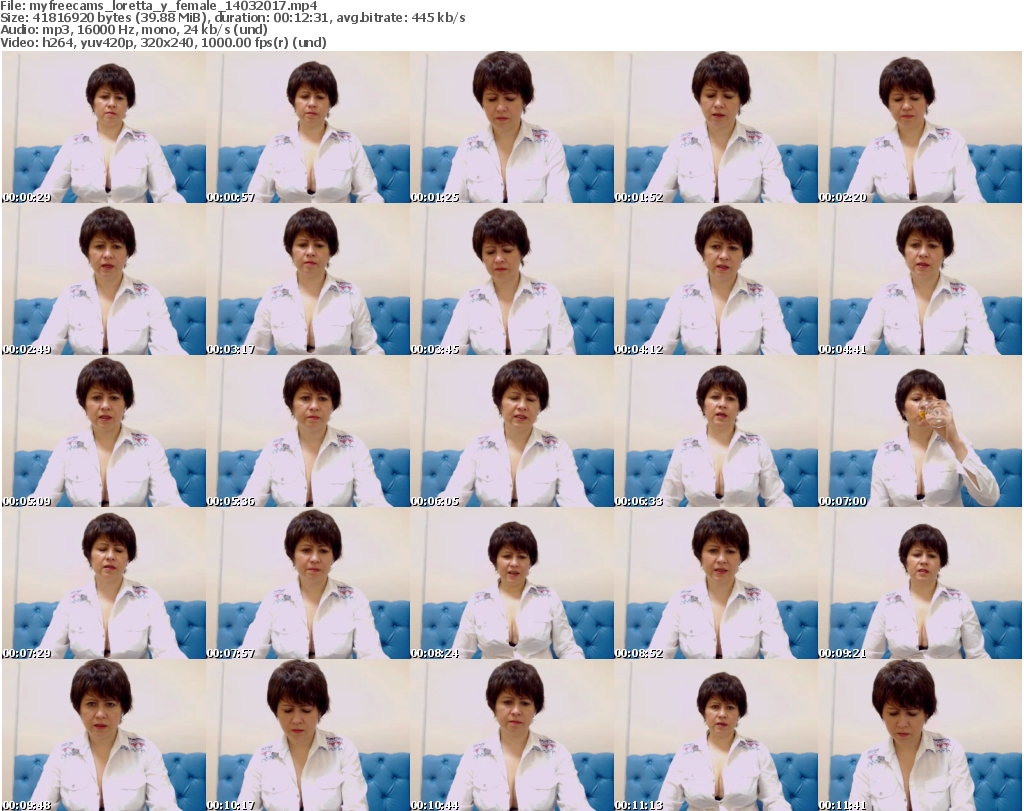Click the Size and duration info line
Viewport: 1024px width, 811px height.
(232, 18)
